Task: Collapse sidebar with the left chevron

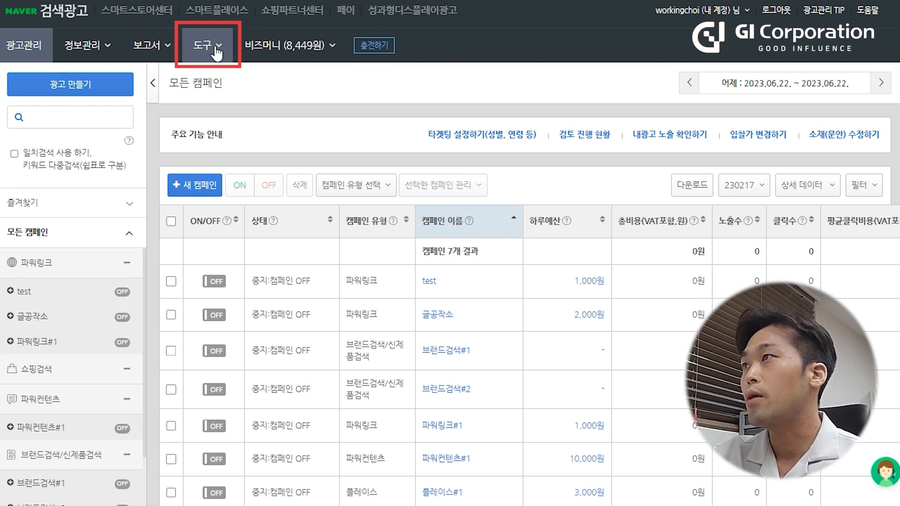Action: (153, 83)
